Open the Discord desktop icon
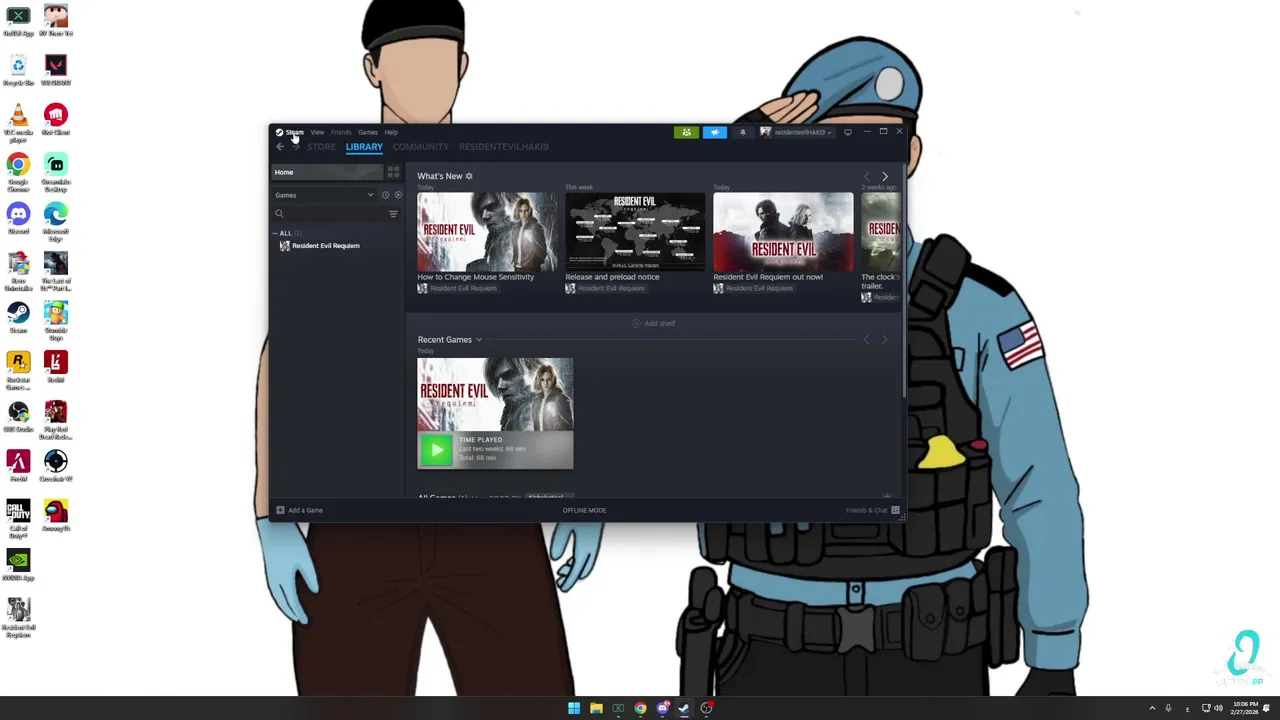This screenshot has height=720, width=1280. [x=18, y=218]
